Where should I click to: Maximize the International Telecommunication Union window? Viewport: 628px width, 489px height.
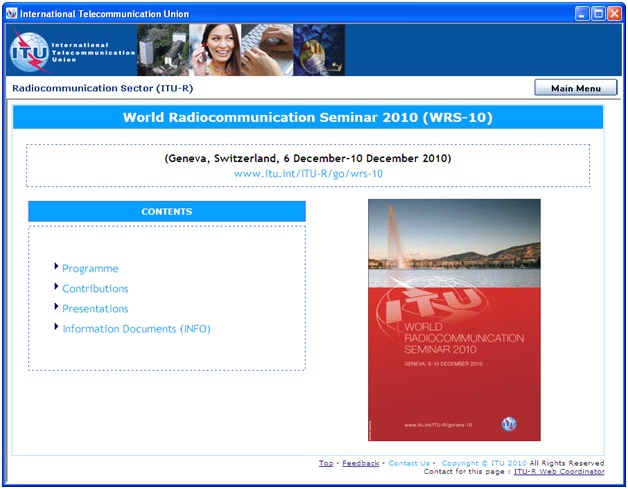tap(598, 14)
